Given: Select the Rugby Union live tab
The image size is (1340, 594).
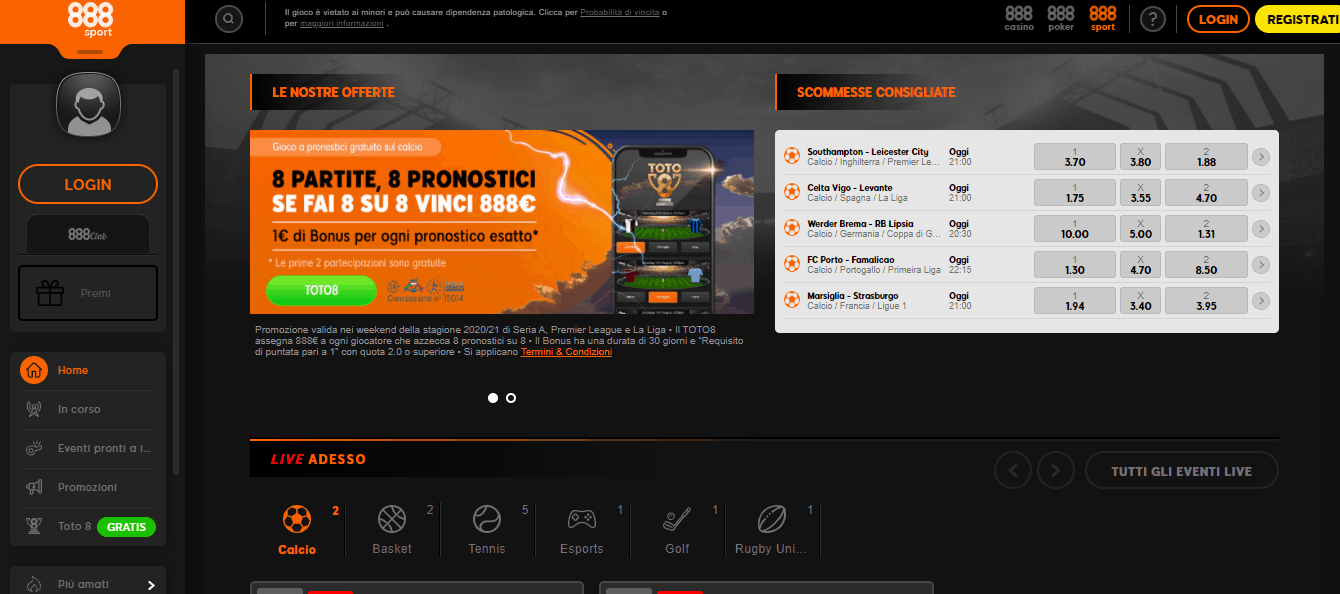Looking at the screenshot, I should [772, 530].
